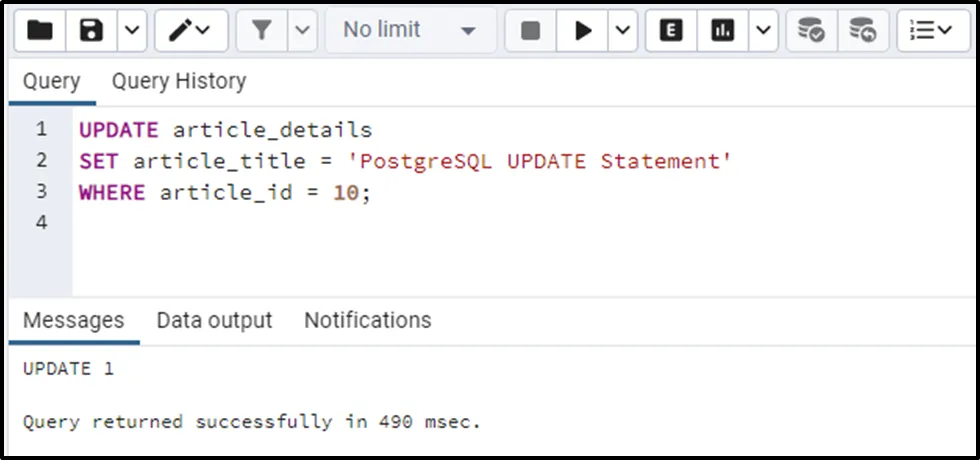Image resolution: width=980 pixels, height=460 pixels.
Task: Expand the Execute options arrow
Action: pos(622,31)
